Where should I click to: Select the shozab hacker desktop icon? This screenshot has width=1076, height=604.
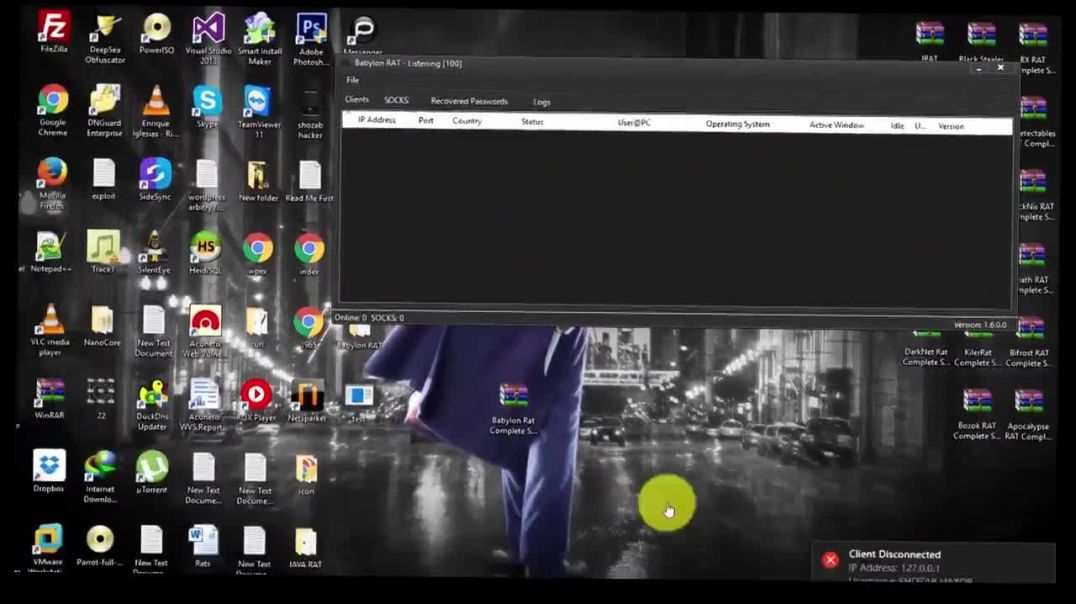tap(310, 113)
